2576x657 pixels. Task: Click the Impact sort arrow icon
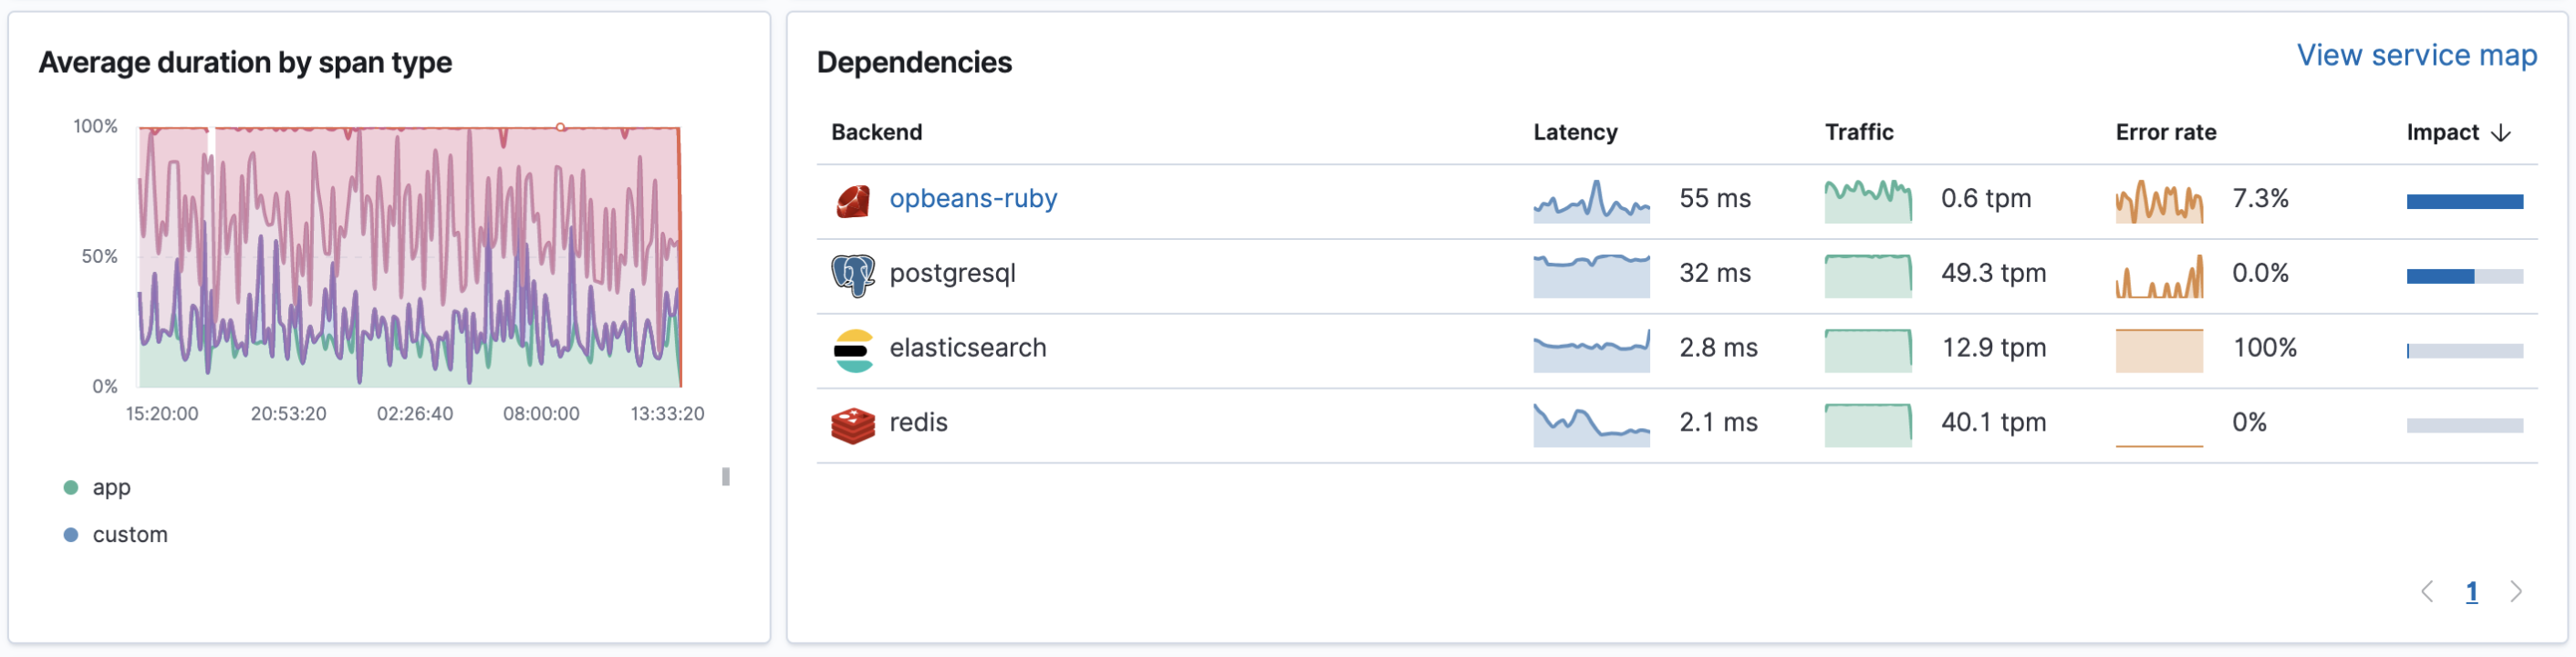pos(2501,133)
